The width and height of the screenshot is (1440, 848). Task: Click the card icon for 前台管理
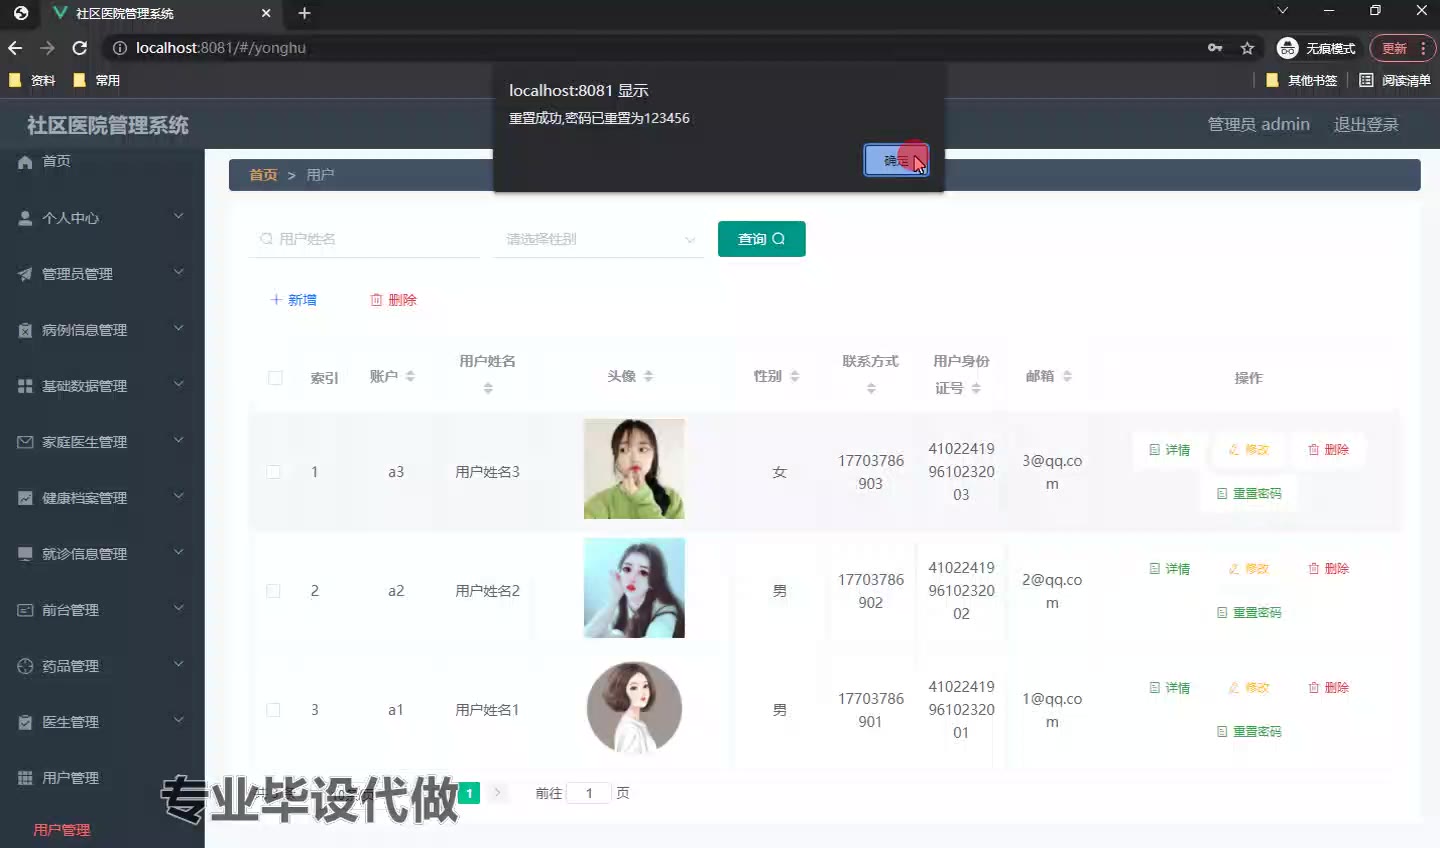click(25, 610)
